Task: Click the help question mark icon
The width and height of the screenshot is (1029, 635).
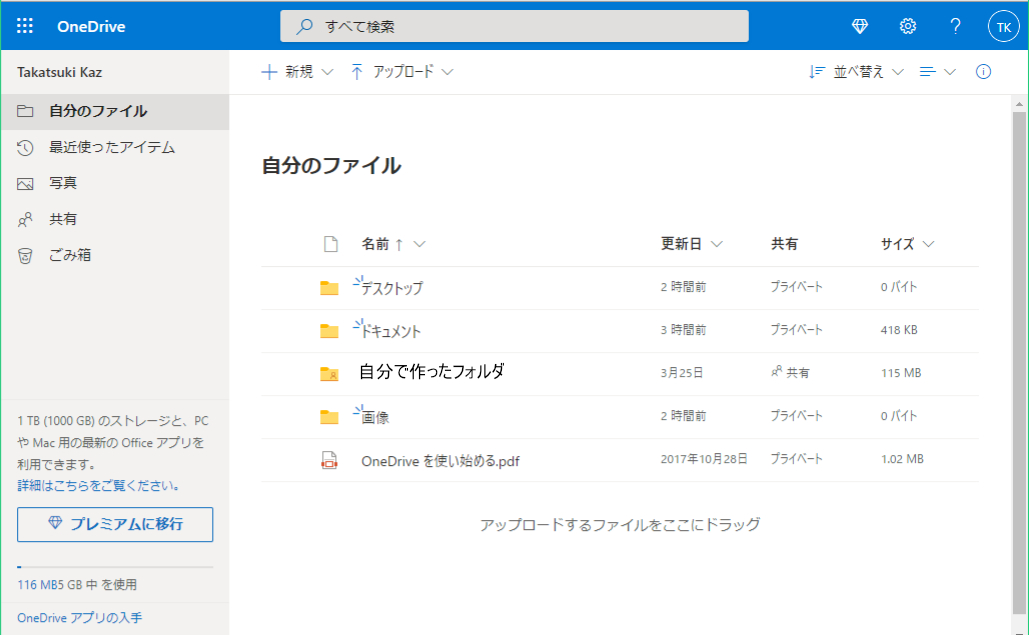Action: tap(956, 26)
